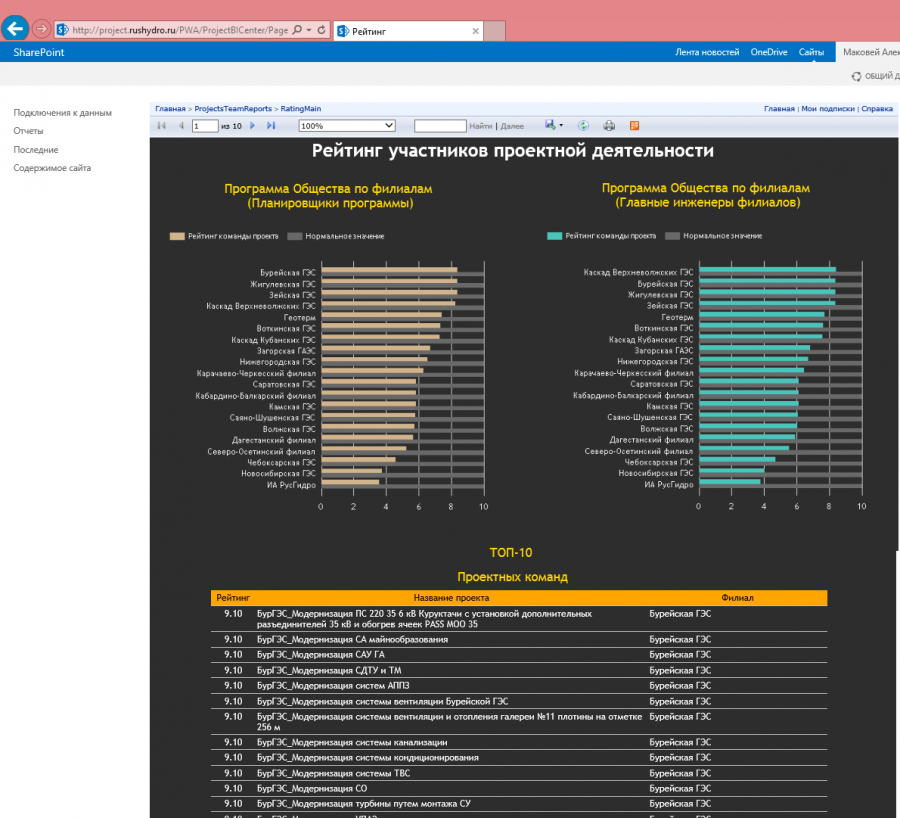Click the find text search field
Screen dimensions: 900x818
440,126
